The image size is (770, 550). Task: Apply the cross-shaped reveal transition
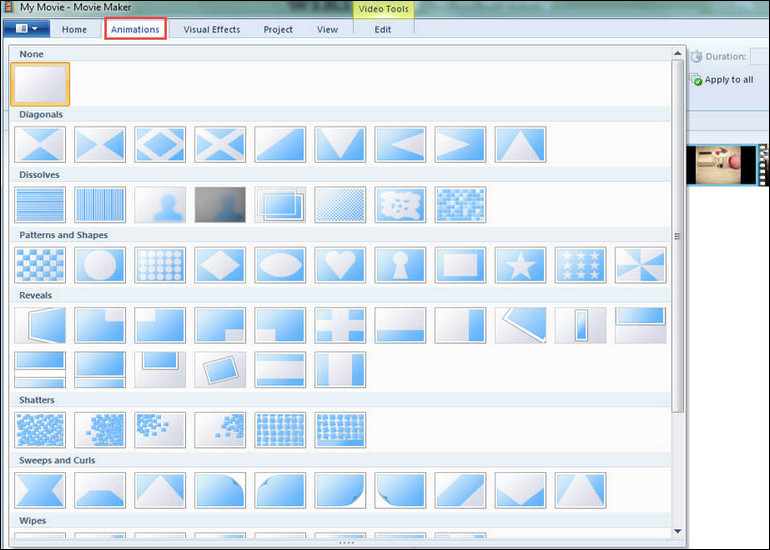(x=340, y=326)
